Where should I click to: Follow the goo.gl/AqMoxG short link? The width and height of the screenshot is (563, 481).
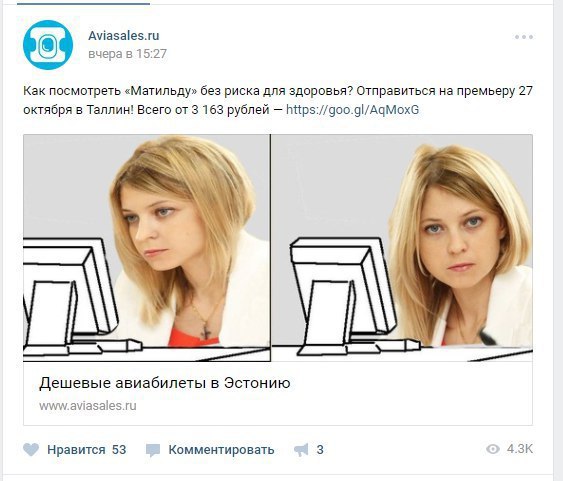(x=353, y=109)
